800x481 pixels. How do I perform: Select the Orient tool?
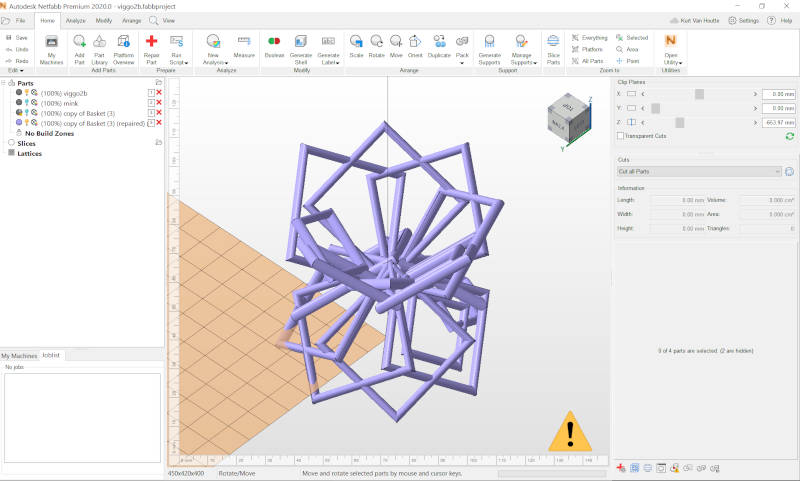click(x=415, y=47)
